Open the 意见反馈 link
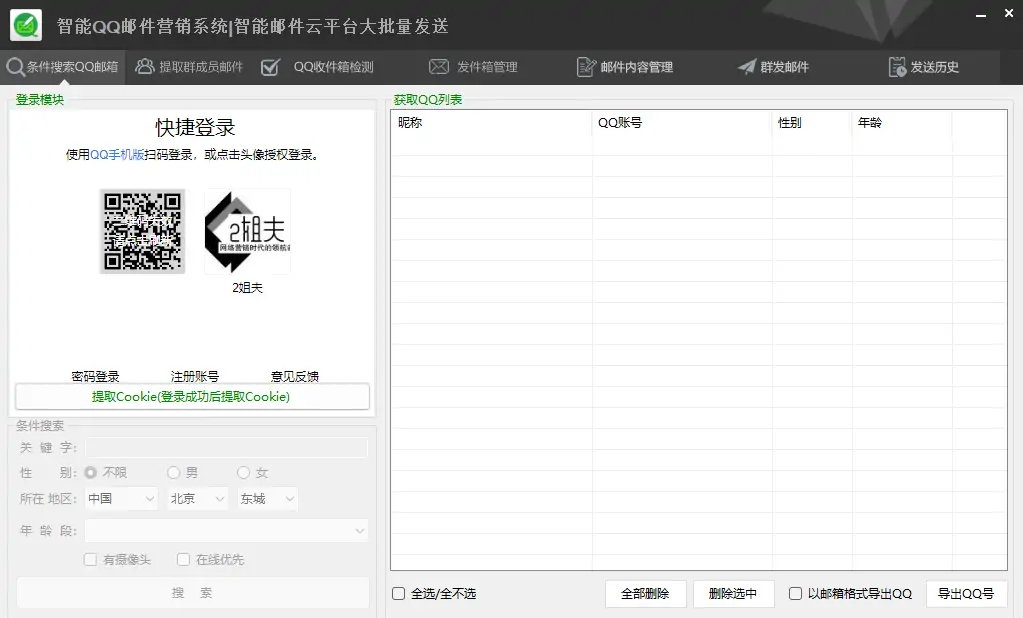This screenshot has width=1023, height=618. (x=295, y=377)
